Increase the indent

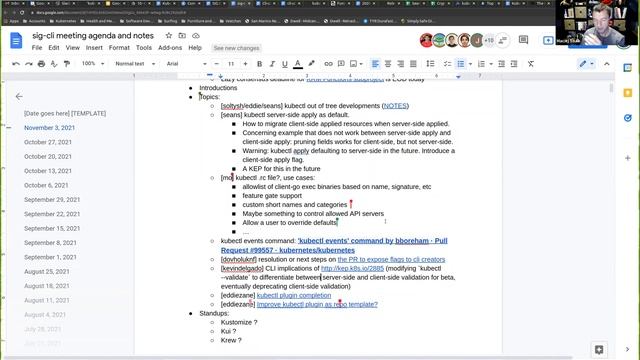tap(514, 64)
